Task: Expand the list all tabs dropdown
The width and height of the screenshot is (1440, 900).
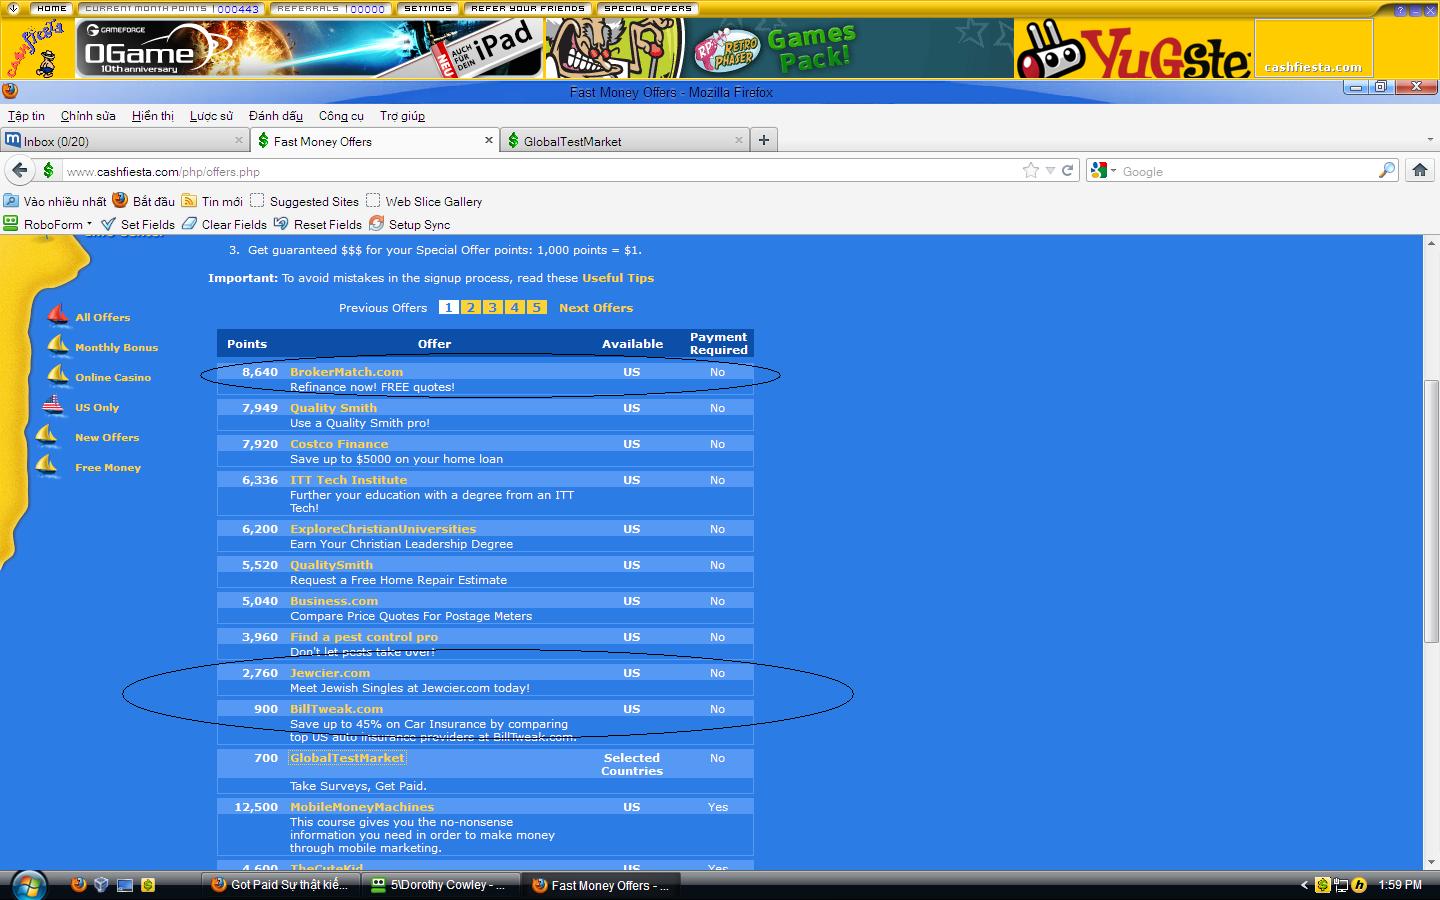Action: click(x=1429, y=140)
